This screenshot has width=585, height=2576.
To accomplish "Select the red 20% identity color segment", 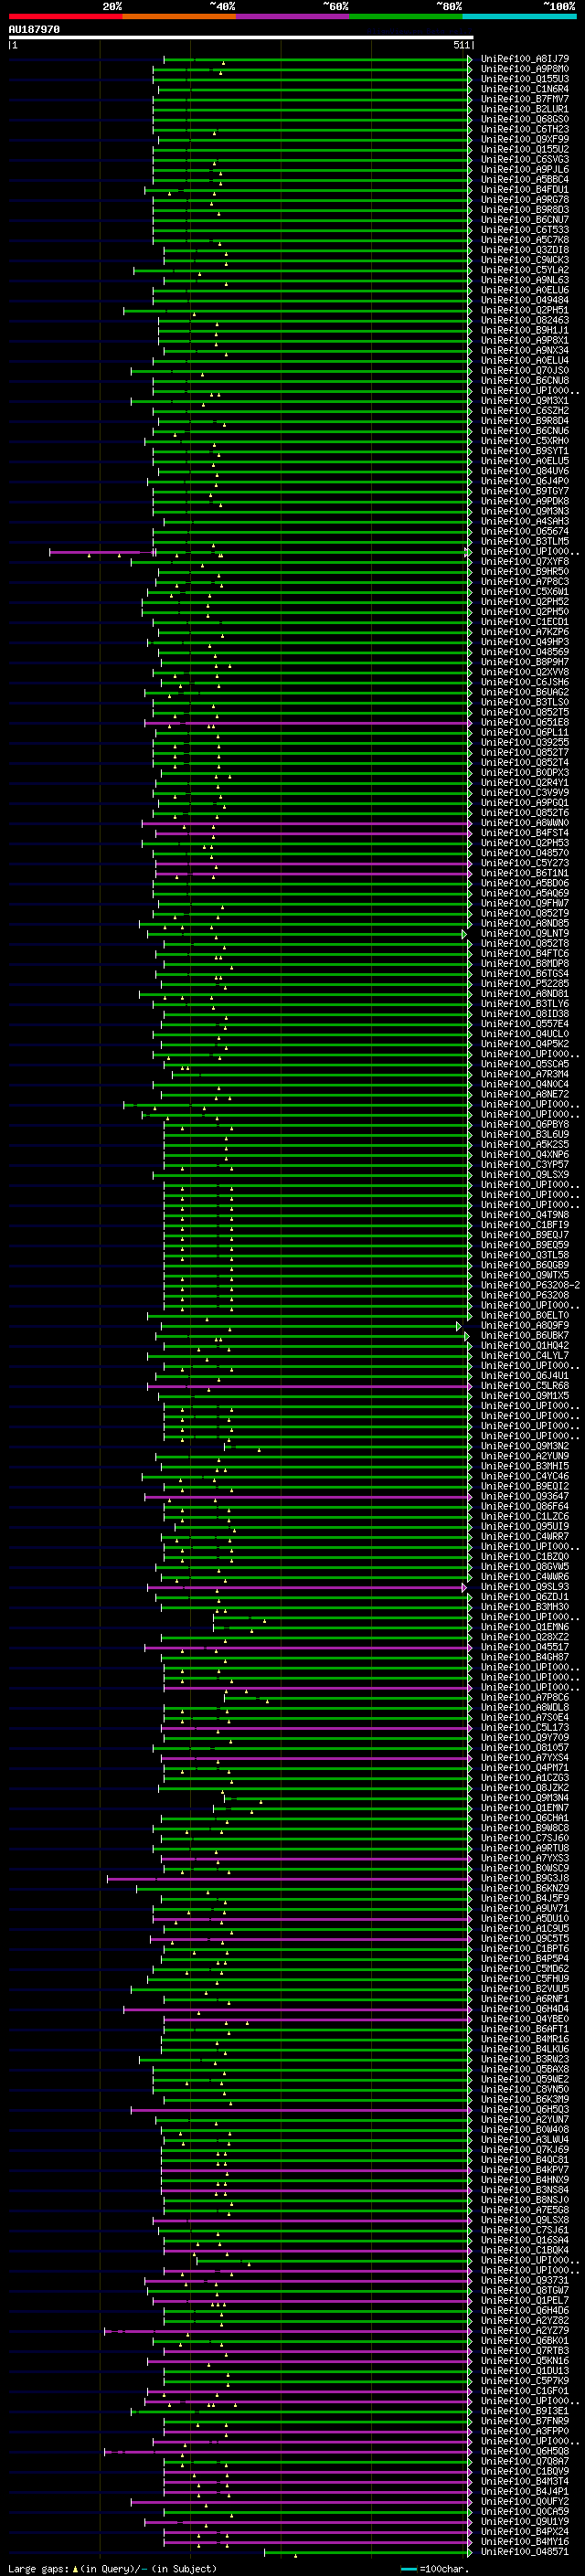I will coord(65,16).
